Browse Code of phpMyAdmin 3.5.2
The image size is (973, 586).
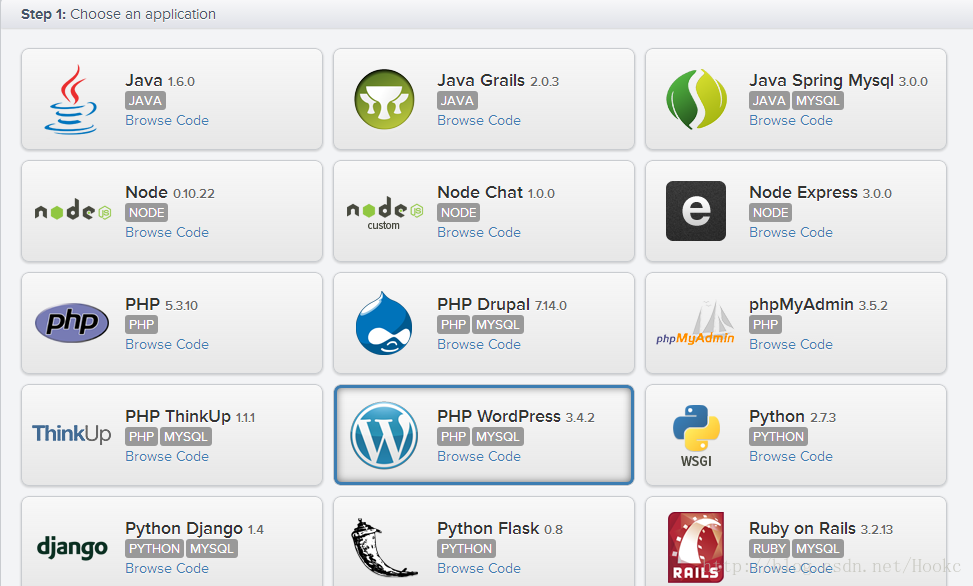791,344
